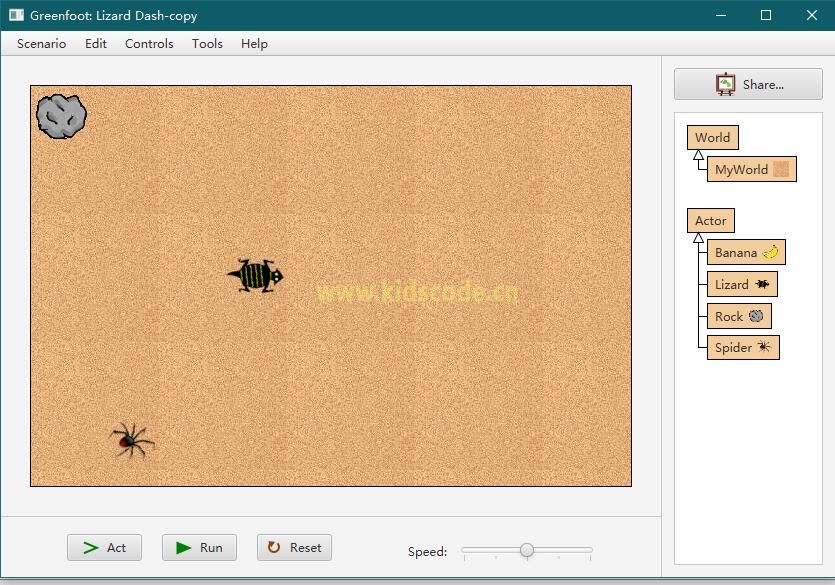Click the easel icon on Share button
This screenshot has width=835, height=585.
point(725,84)
